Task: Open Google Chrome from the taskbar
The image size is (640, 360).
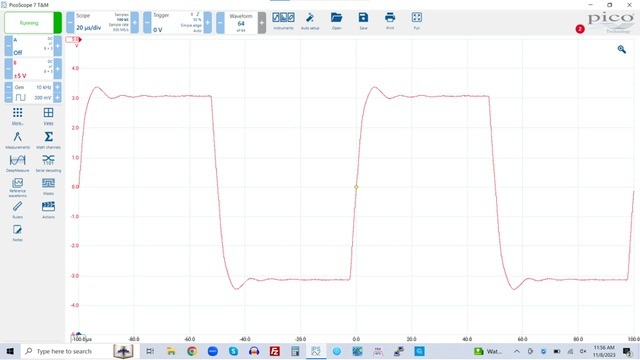Action: point(191,351)
